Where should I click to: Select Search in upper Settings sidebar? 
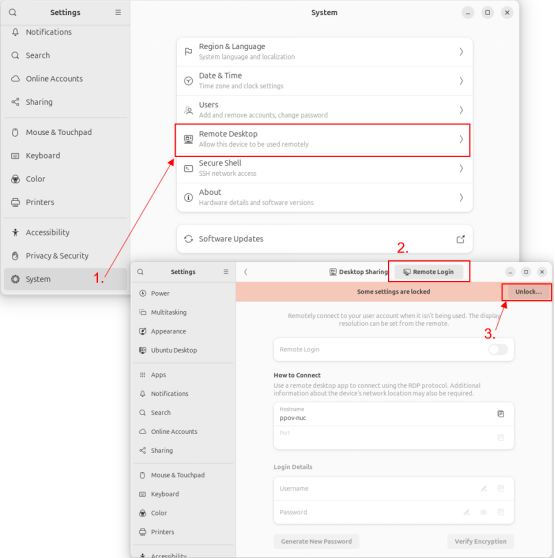[x=65, y=56]
